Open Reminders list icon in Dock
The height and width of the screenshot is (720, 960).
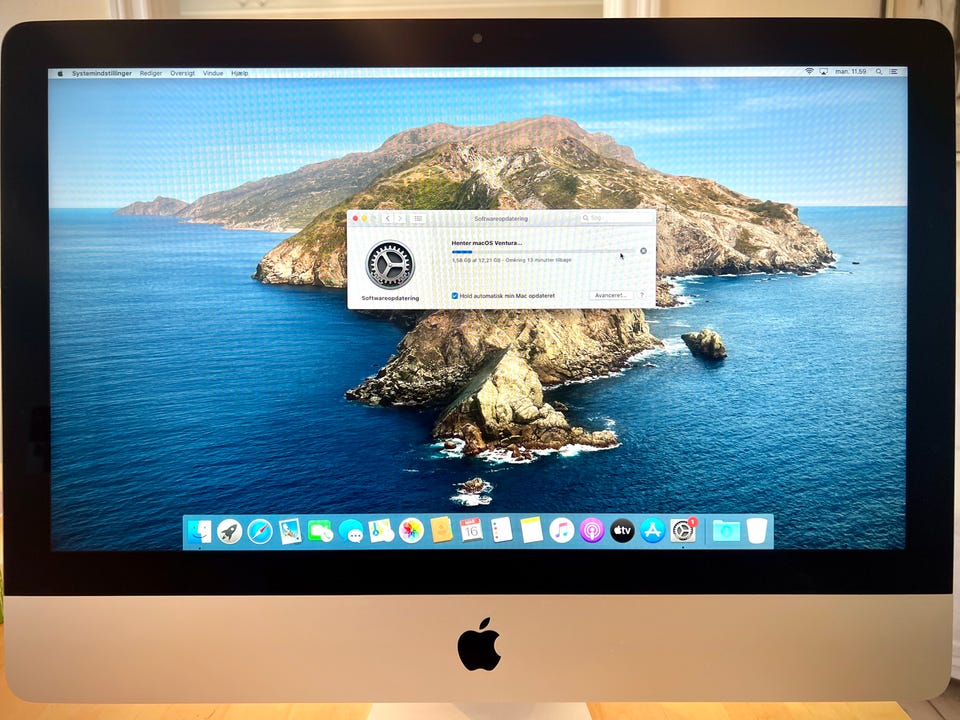[x=501, y=530]
